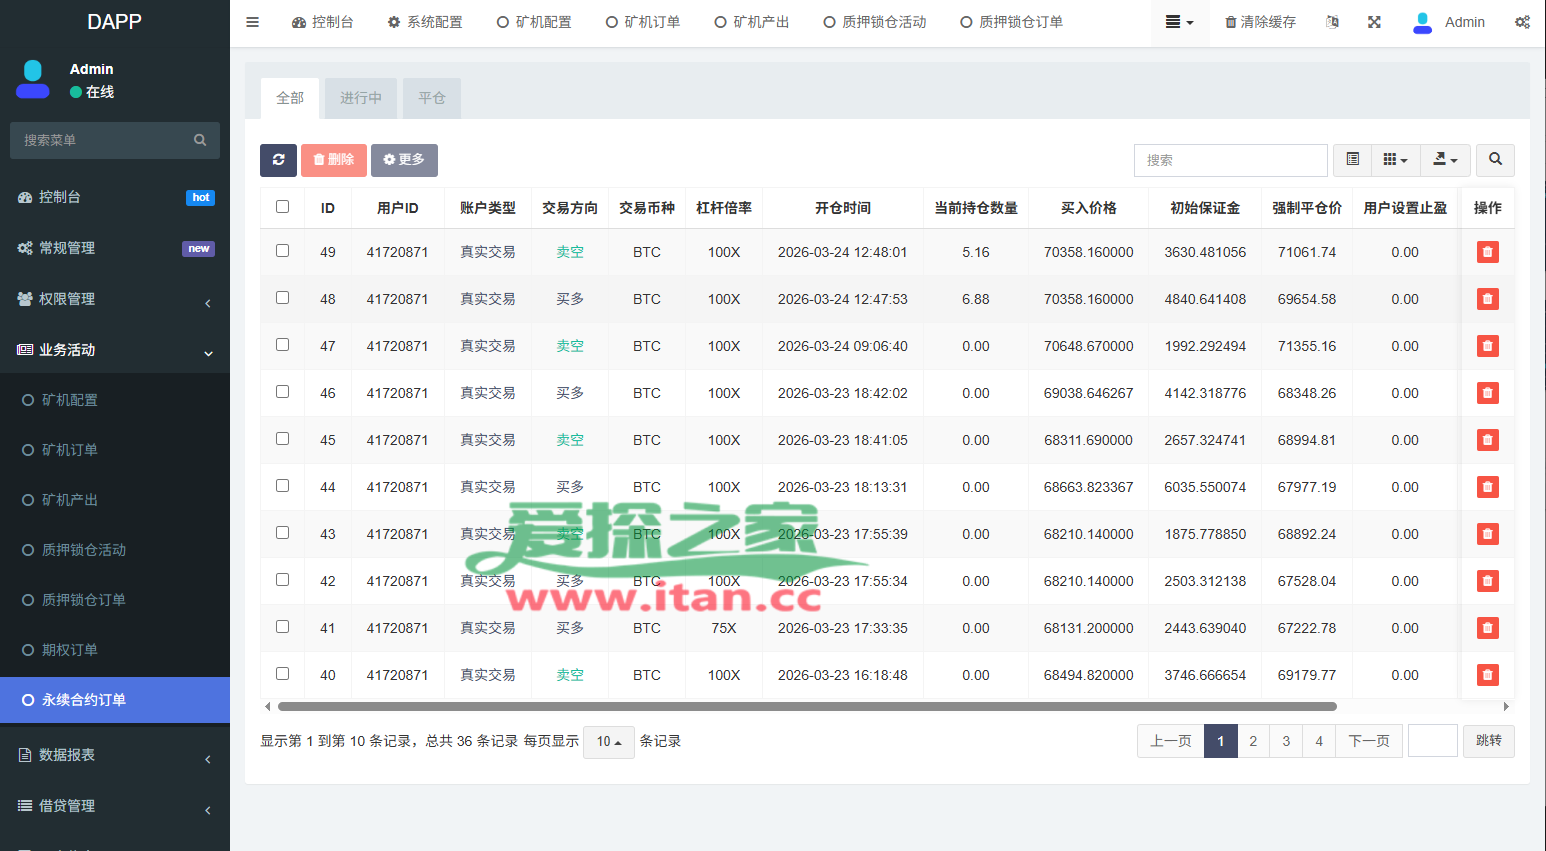The width and height of the screenshot is (1546, 851).
Task: Open the export data dropdown
Action: coord(1445,160)
